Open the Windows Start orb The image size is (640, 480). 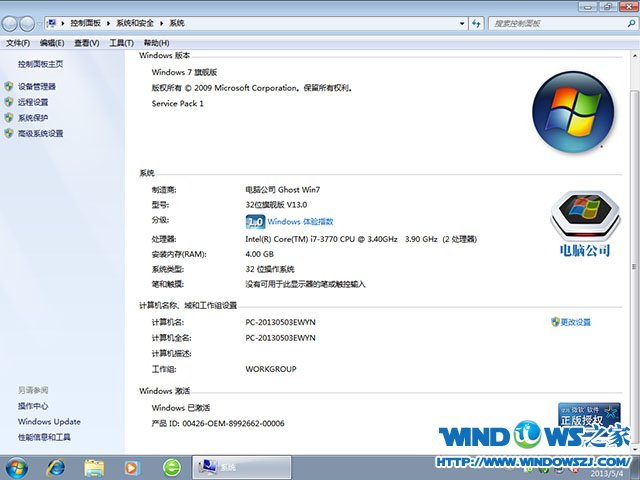16,467
